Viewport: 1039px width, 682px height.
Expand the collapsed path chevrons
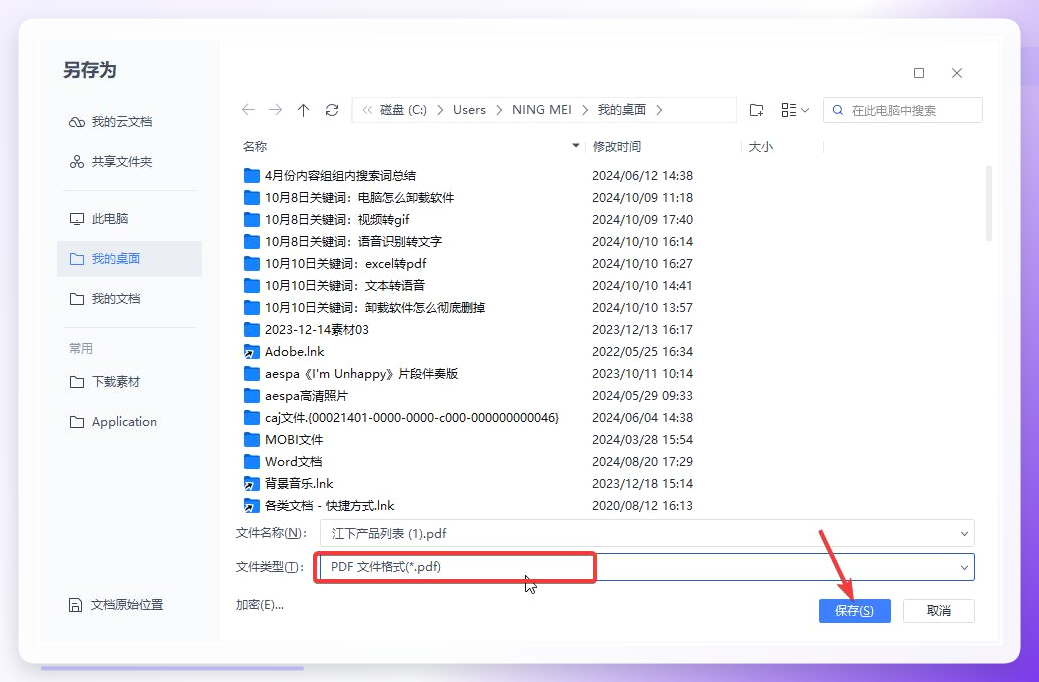pos(366,110)
